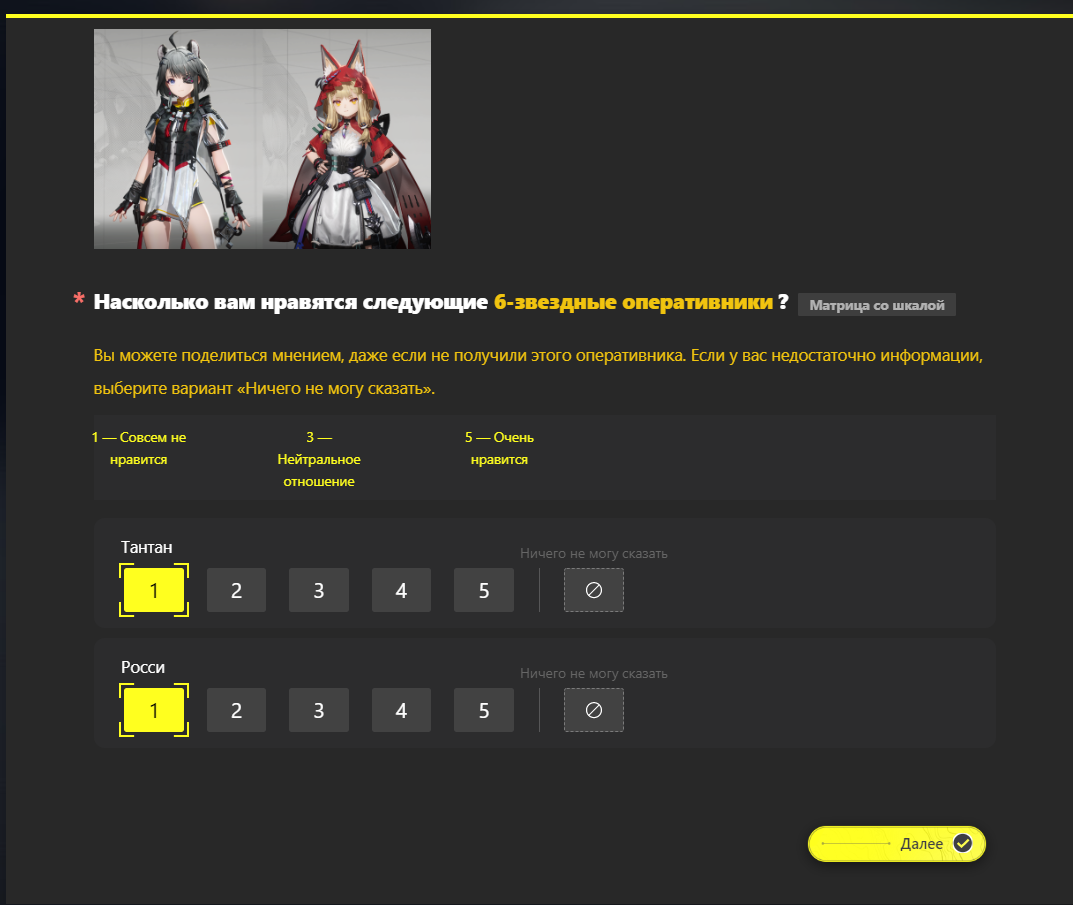Image resolution: width=1073 pixels, height=905 pixels.
Task: Select rating 2 for Росси
Action: [236, 710]
